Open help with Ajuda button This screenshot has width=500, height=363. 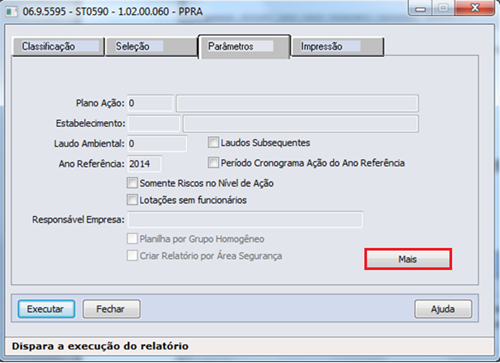pos(443,309)
